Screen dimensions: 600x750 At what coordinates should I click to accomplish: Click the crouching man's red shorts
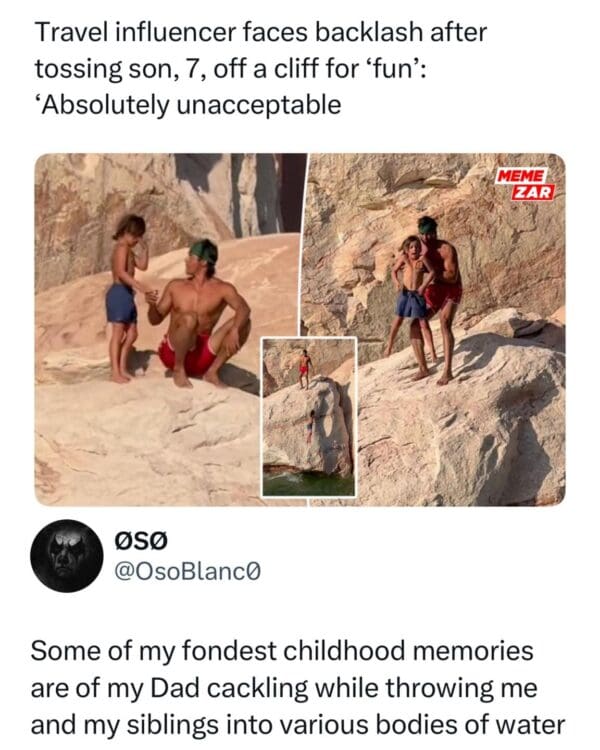pos(190,356)
